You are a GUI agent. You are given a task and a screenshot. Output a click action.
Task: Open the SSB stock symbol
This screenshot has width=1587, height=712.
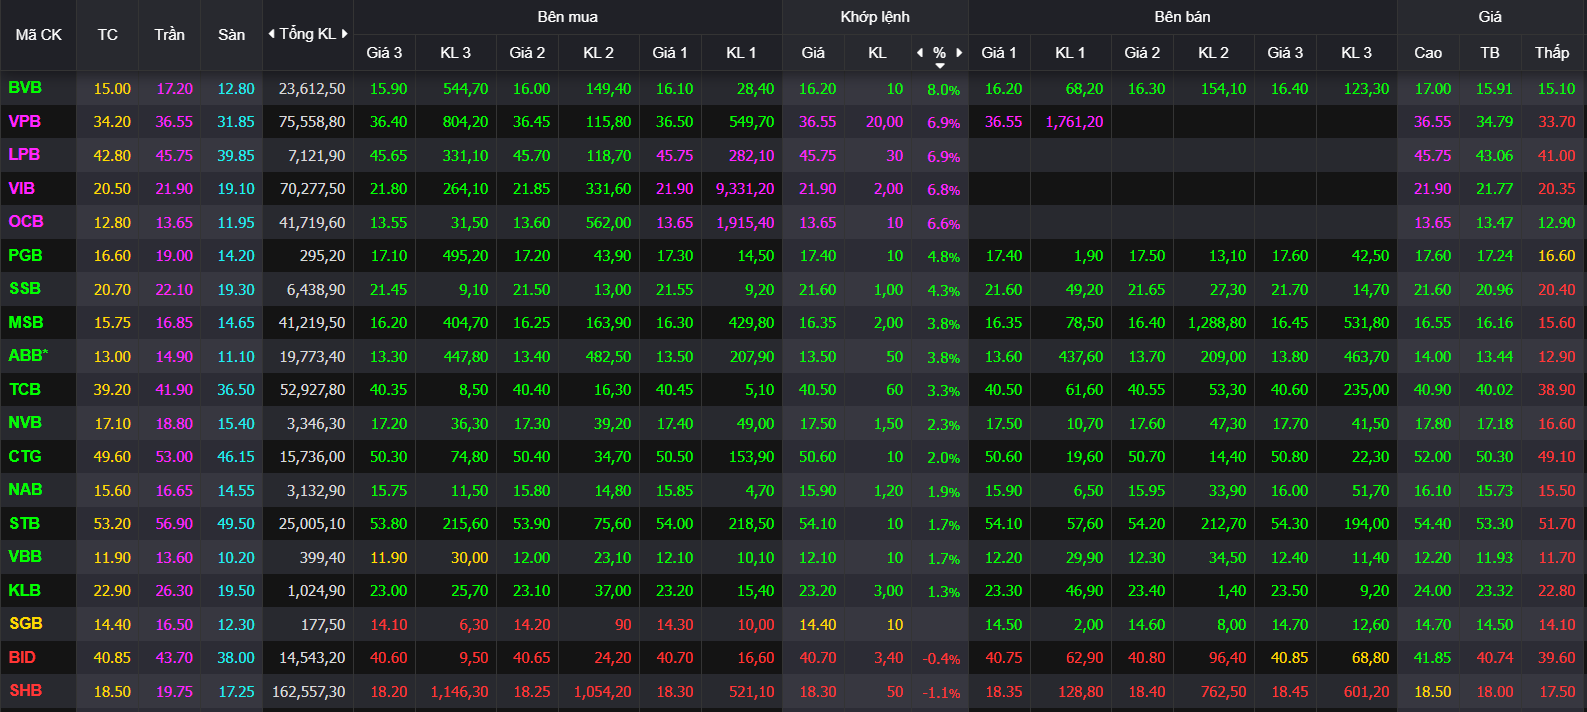pyautogui.click(x=25, y=289)
